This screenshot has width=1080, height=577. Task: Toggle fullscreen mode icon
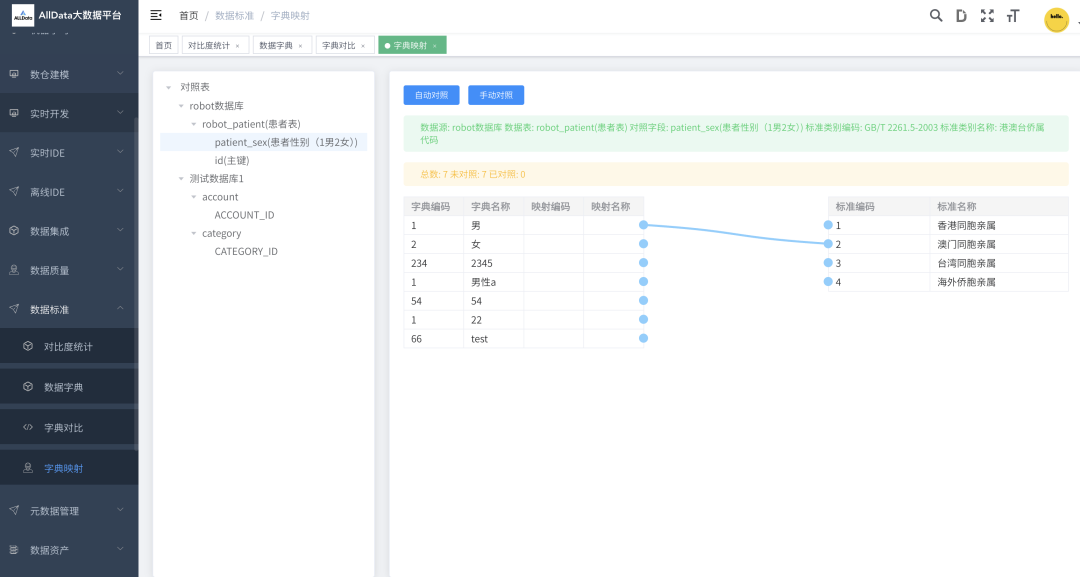pyautogui.click(x=987, y=15)
